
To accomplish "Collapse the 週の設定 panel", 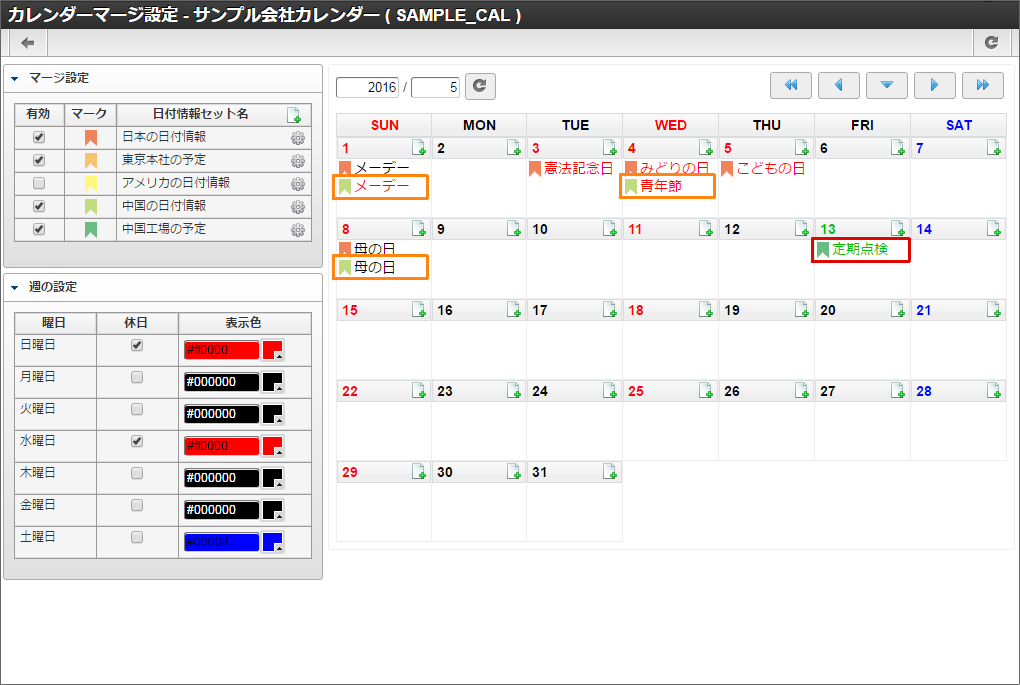I will [15, 288].
